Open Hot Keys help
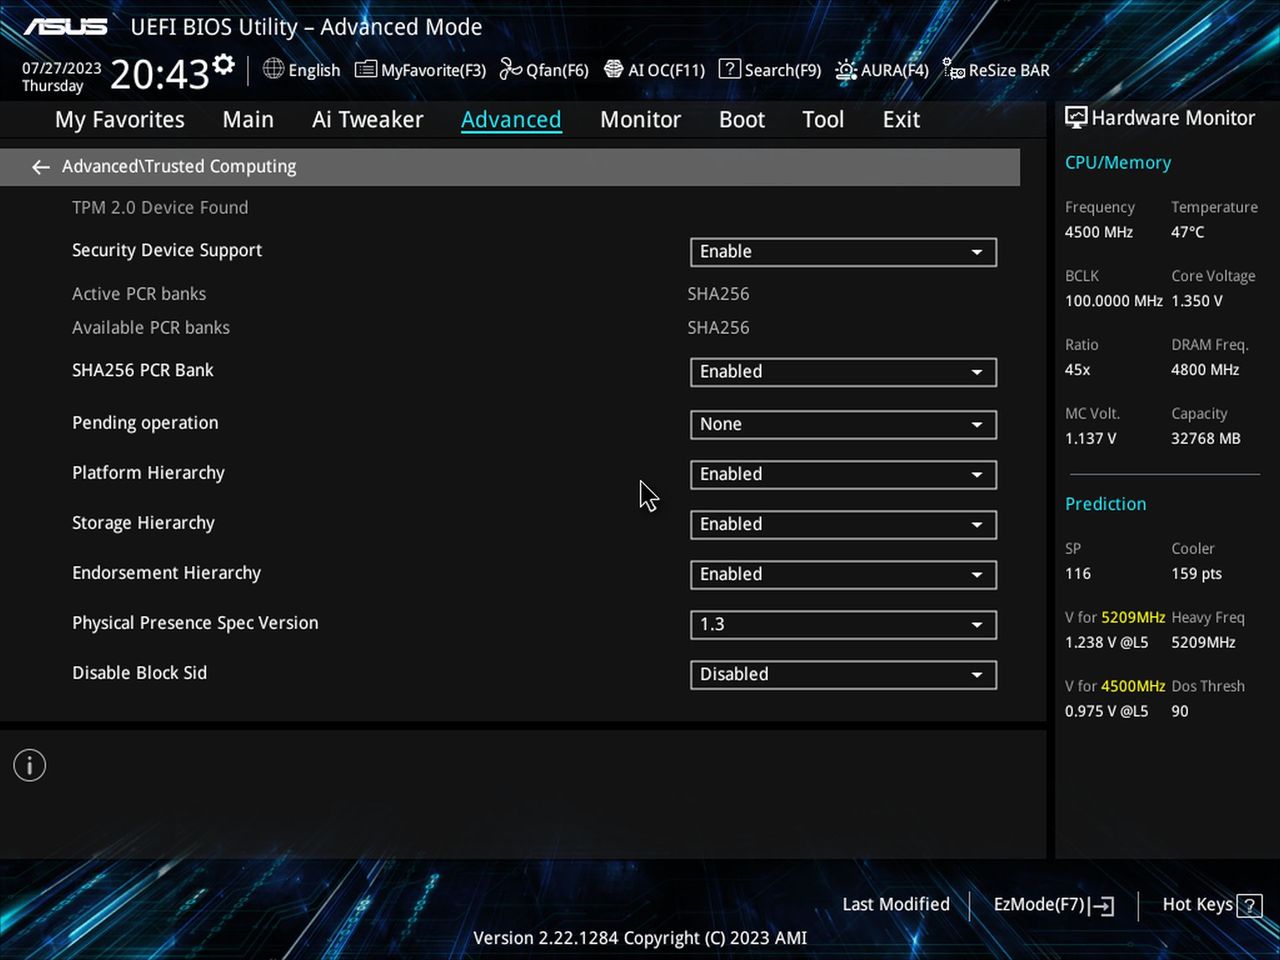This screenshot has height=960, width=1280. (1211, 905)
